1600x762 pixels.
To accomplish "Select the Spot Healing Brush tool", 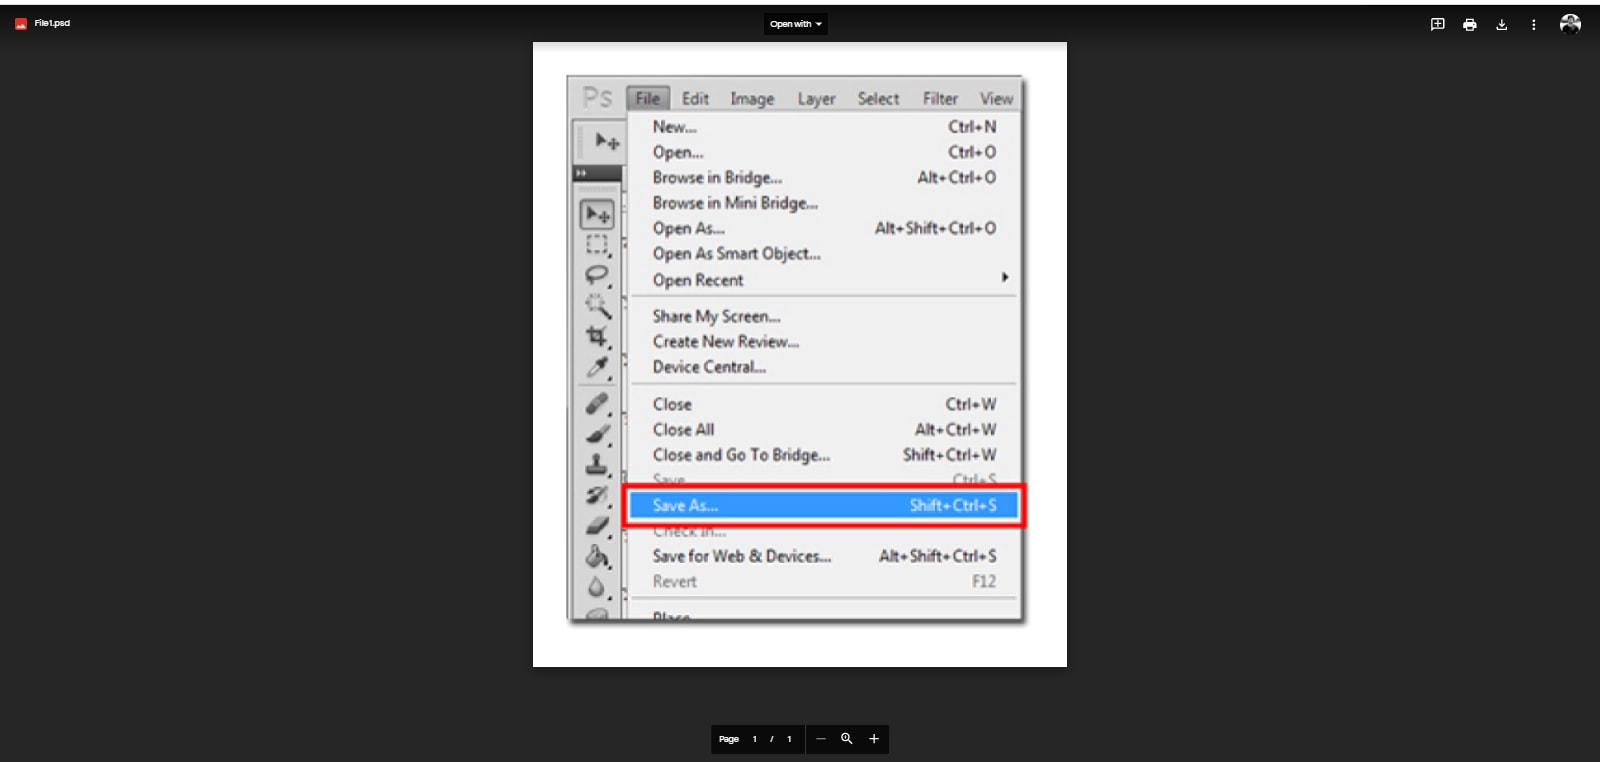I will 597,404.
